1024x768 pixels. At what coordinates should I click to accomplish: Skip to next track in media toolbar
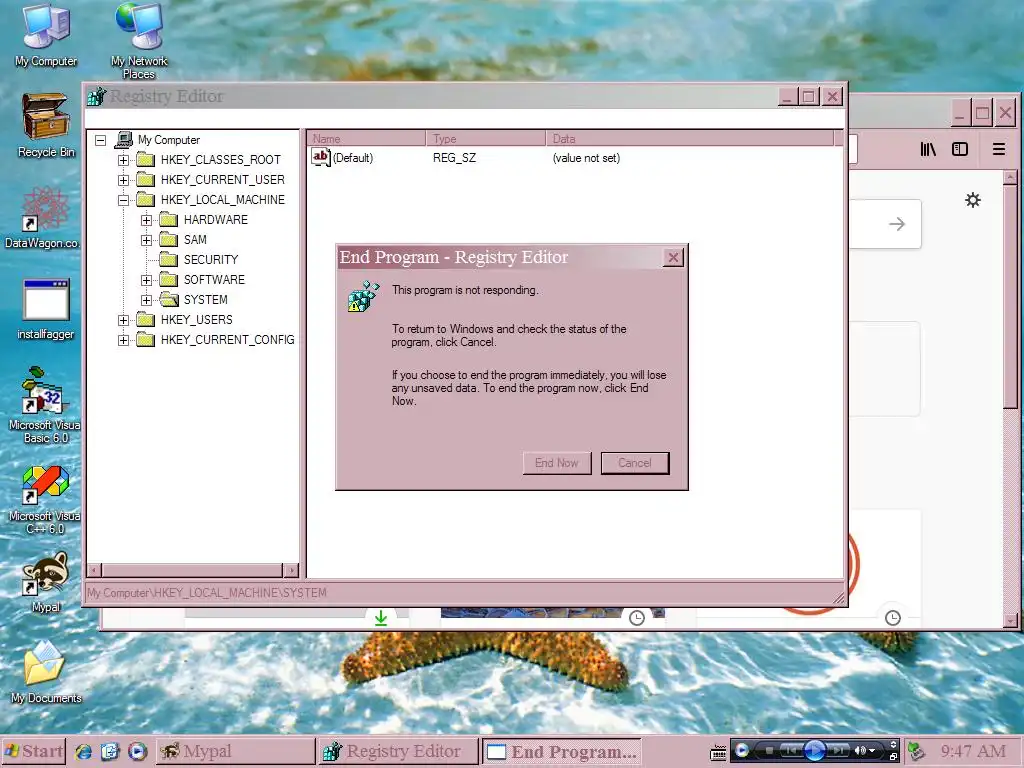click(x=839, y=750)
